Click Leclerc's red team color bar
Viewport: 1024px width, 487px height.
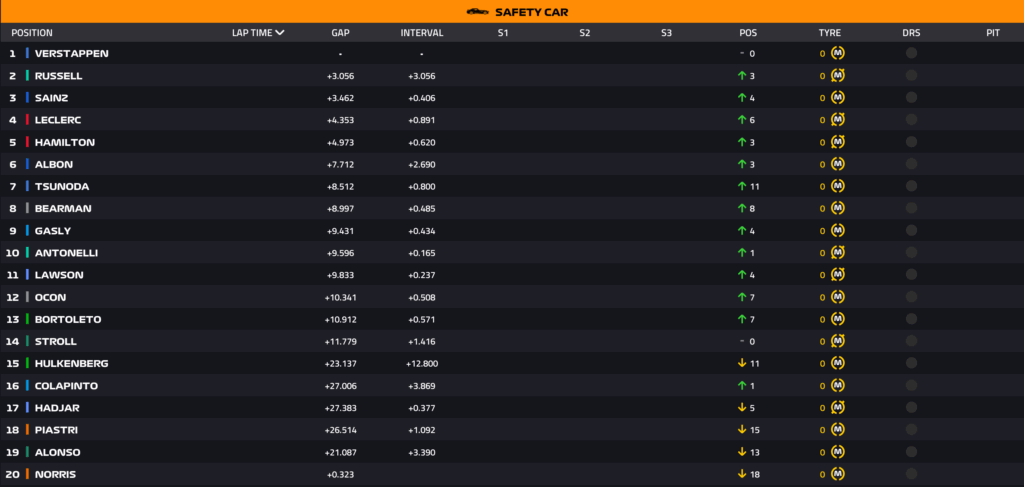tap(27, 120)
